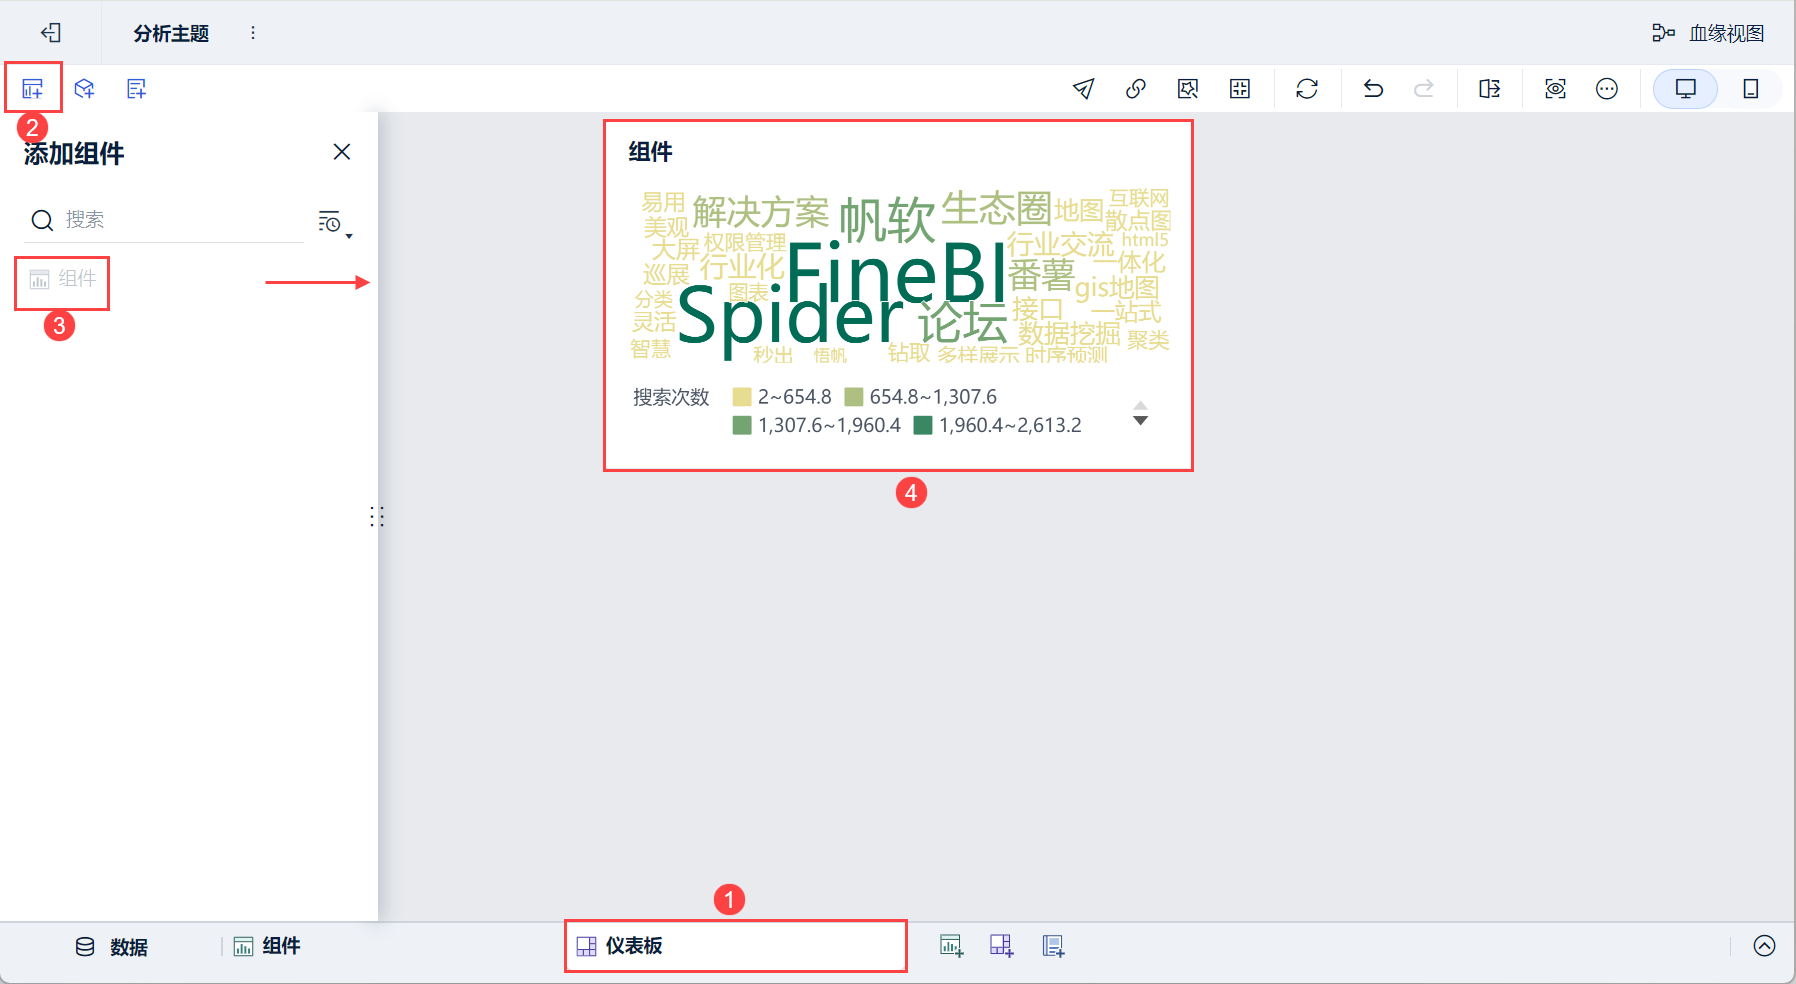Click the export image icon in toolbar

pyautogui.click(x=1187, y=89)
